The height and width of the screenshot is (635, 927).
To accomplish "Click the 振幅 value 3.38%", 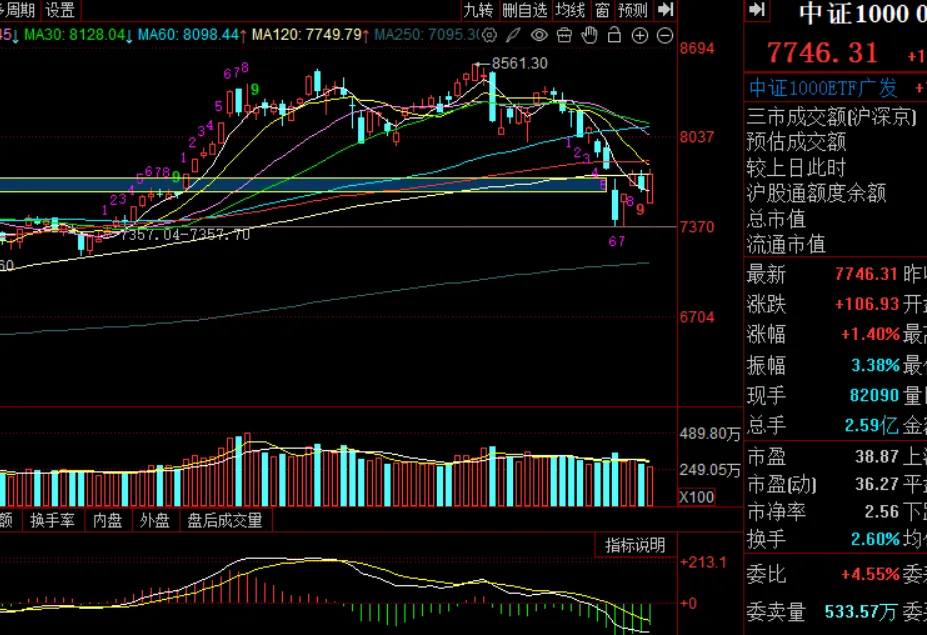I will click(875, 365).
